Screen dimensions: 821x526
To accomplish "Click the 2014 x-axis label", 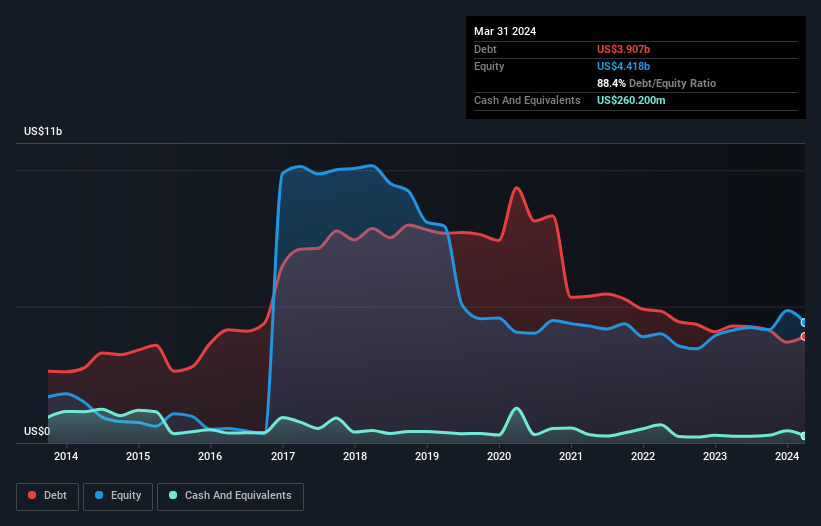I will click(x=66, y=456).
